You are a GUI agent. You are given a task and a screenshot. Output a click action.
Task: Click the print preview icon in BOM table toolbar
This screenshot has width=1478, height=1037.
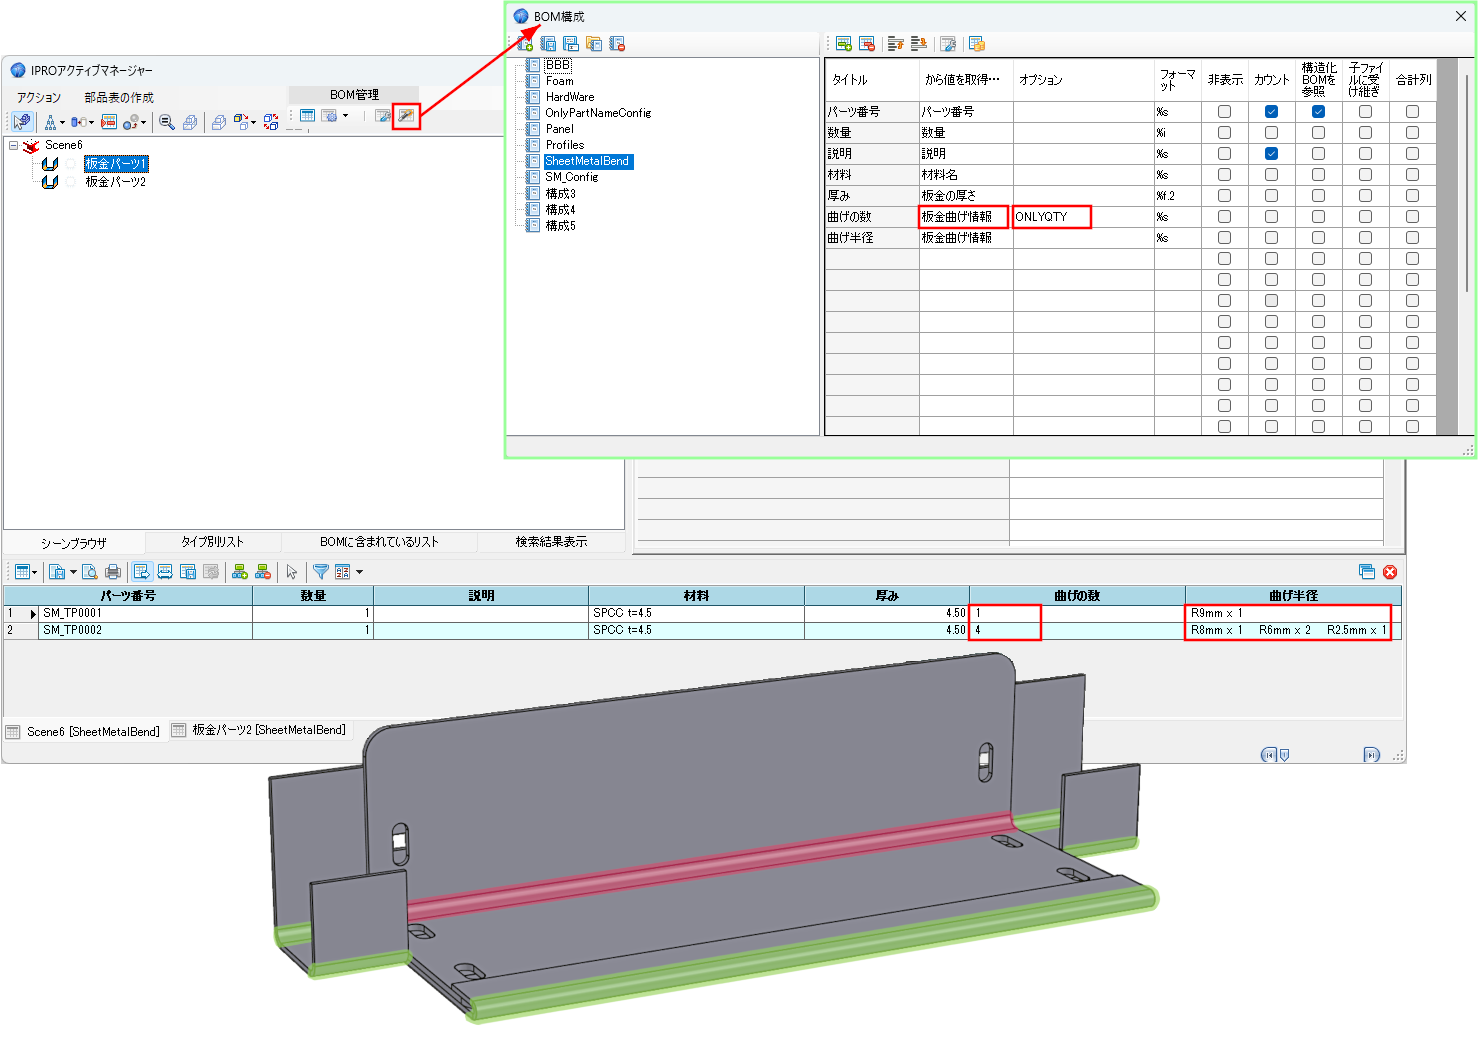pyautogui.click(x=90, y=572)
